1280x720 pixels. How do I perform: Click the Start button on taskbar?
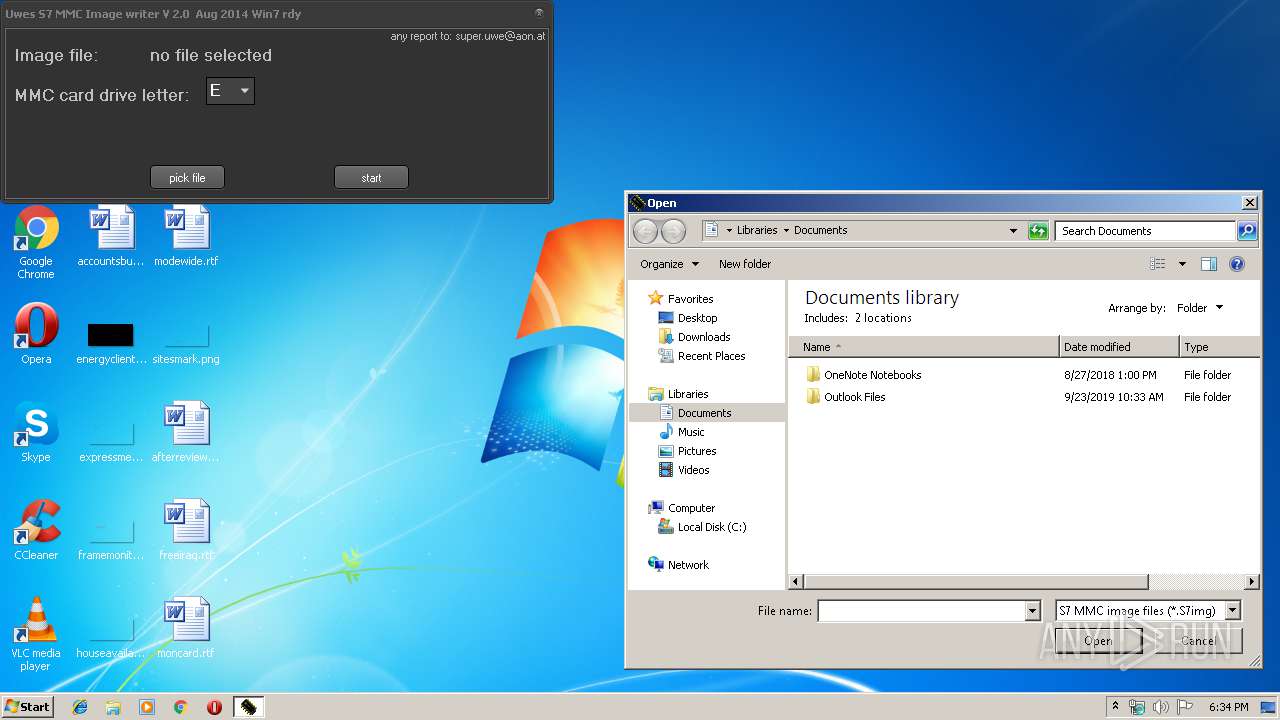pos(28,707)
